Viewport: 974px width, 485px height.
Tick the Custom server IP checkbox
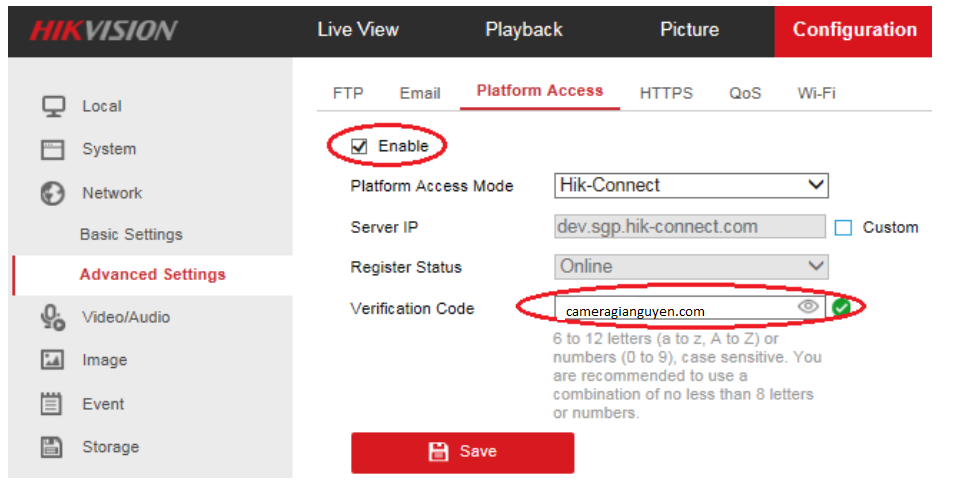pos(843,228)
